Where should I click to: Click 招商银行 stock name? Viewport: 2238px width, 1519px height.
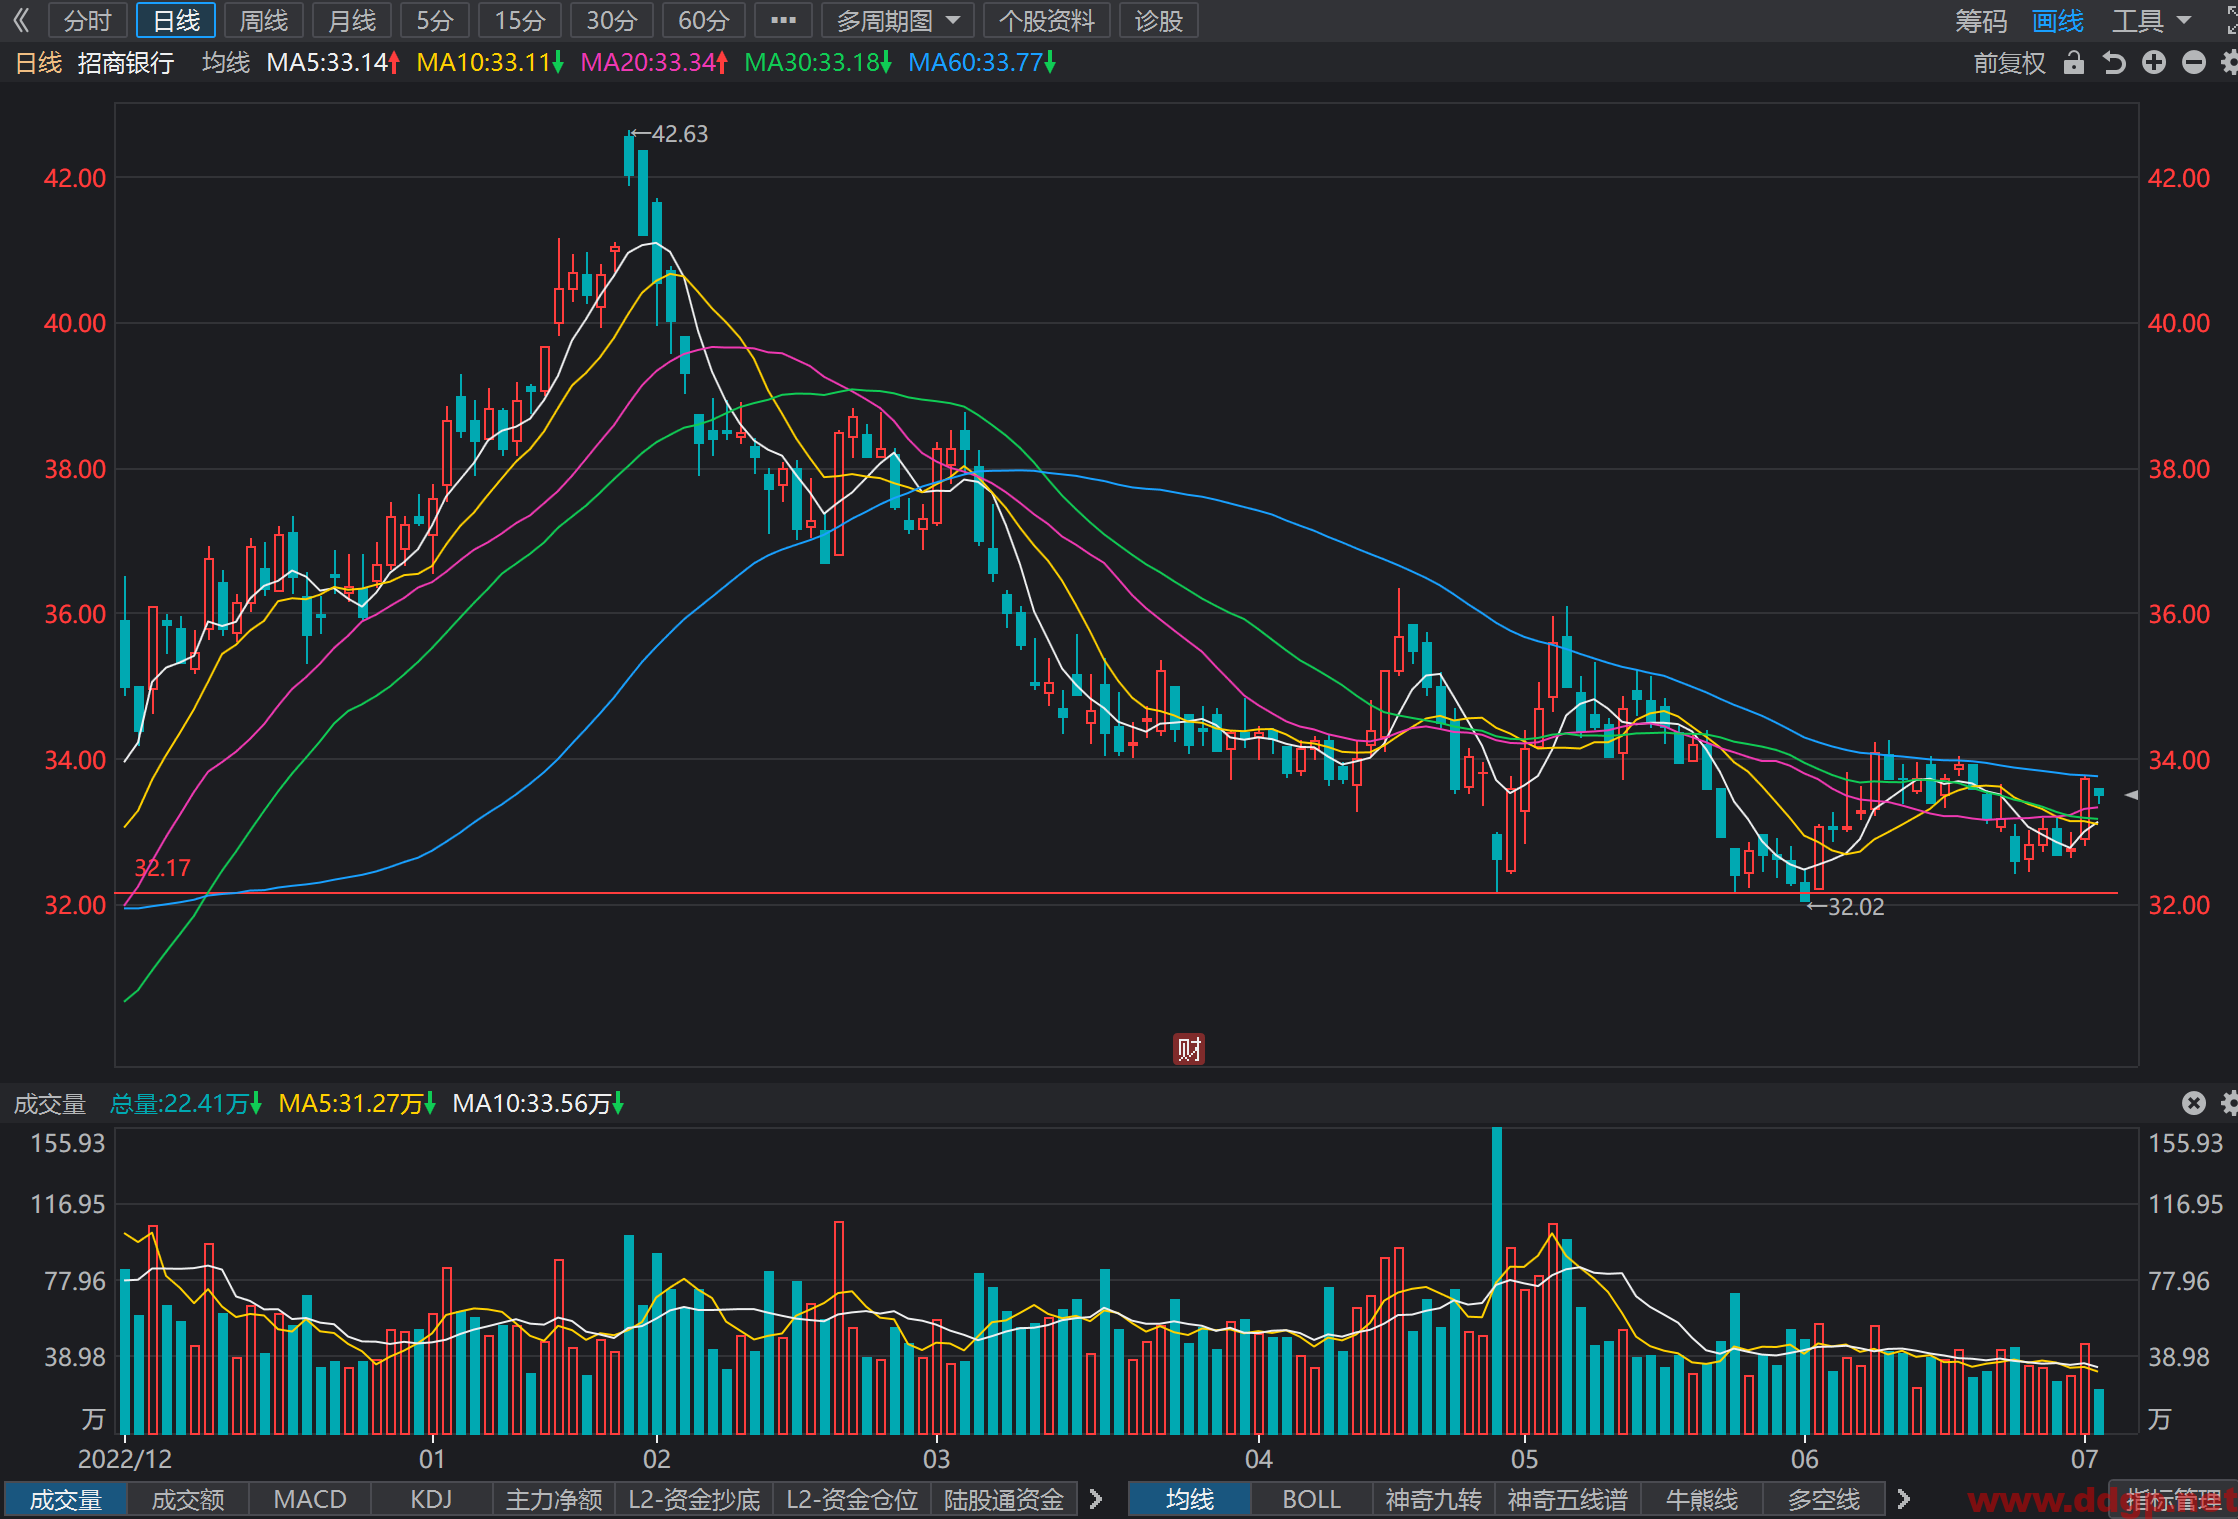click(126, 63)
